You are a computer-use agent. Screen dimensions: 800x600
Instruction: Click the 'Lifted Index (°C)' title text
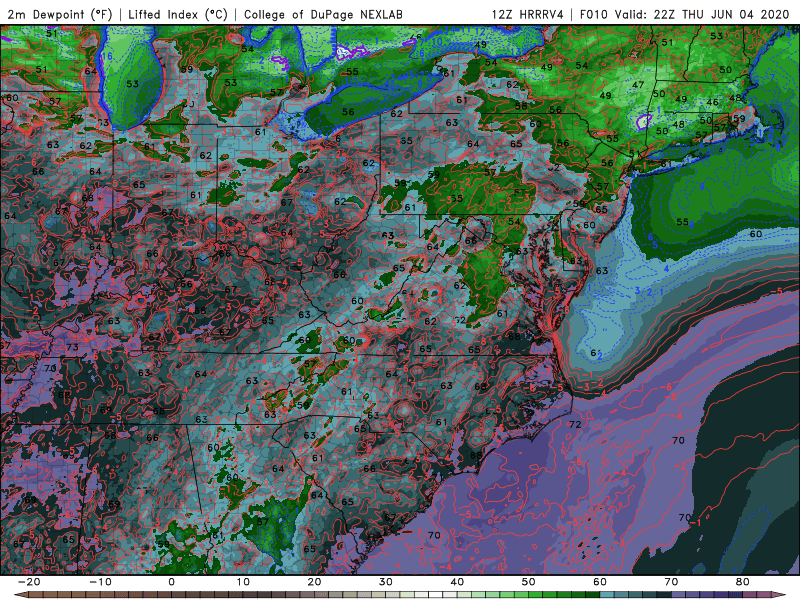coord(178,14)
